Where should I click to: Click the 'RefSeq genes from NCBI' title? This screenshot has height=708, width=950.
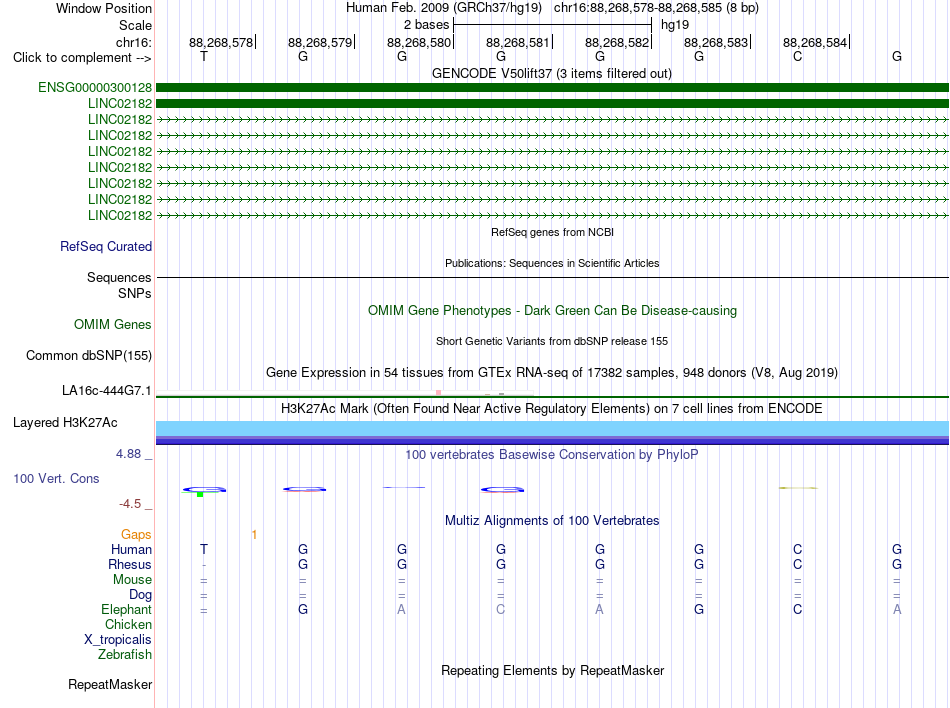[x=553, y=232]
